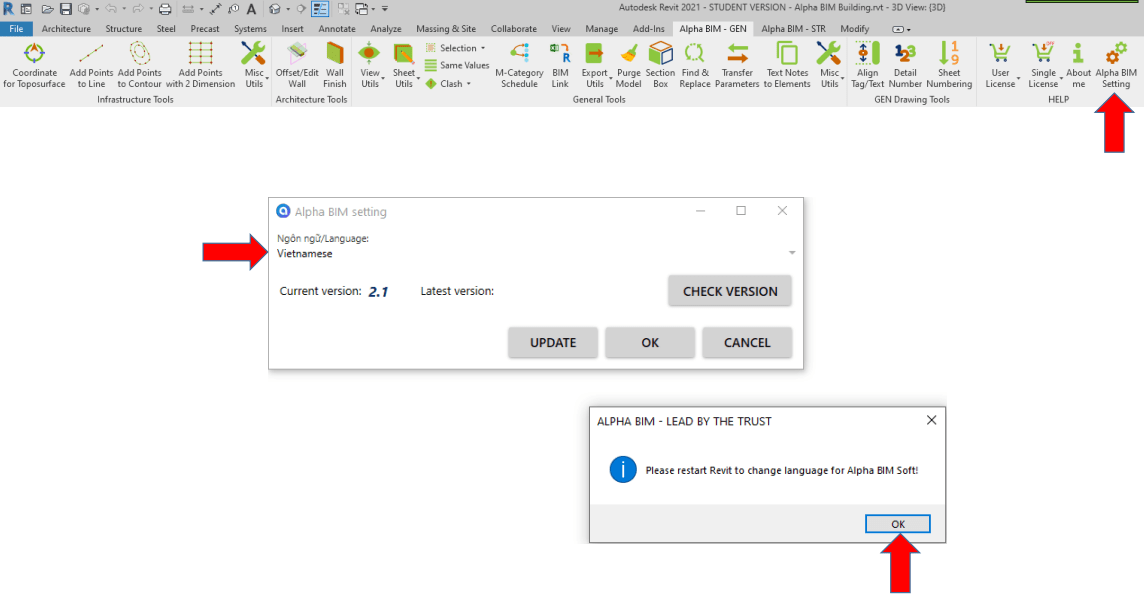Screen dimensions: 1144x594
Task: Open the About me info
Action: point(1078,65)
